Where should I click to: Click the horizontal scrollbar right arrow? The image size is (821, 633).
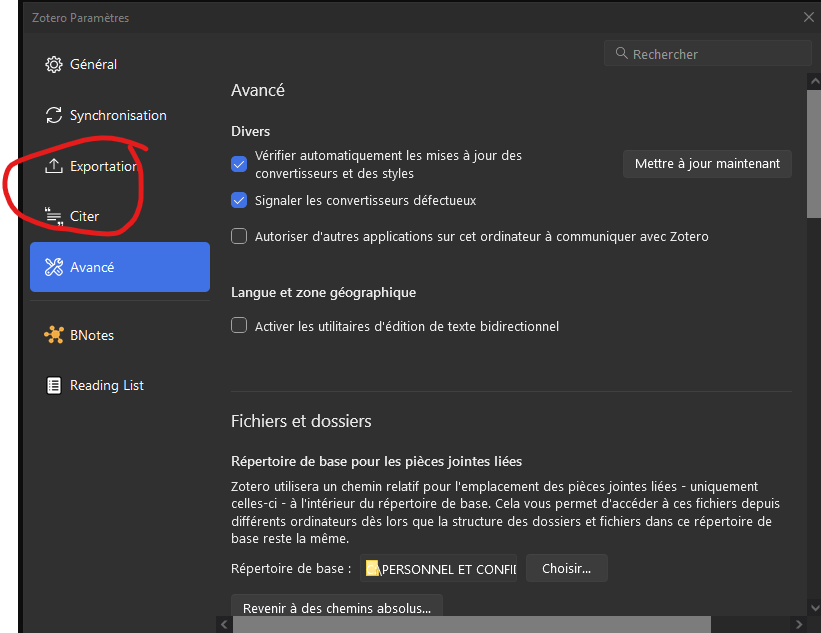[798, 624]
